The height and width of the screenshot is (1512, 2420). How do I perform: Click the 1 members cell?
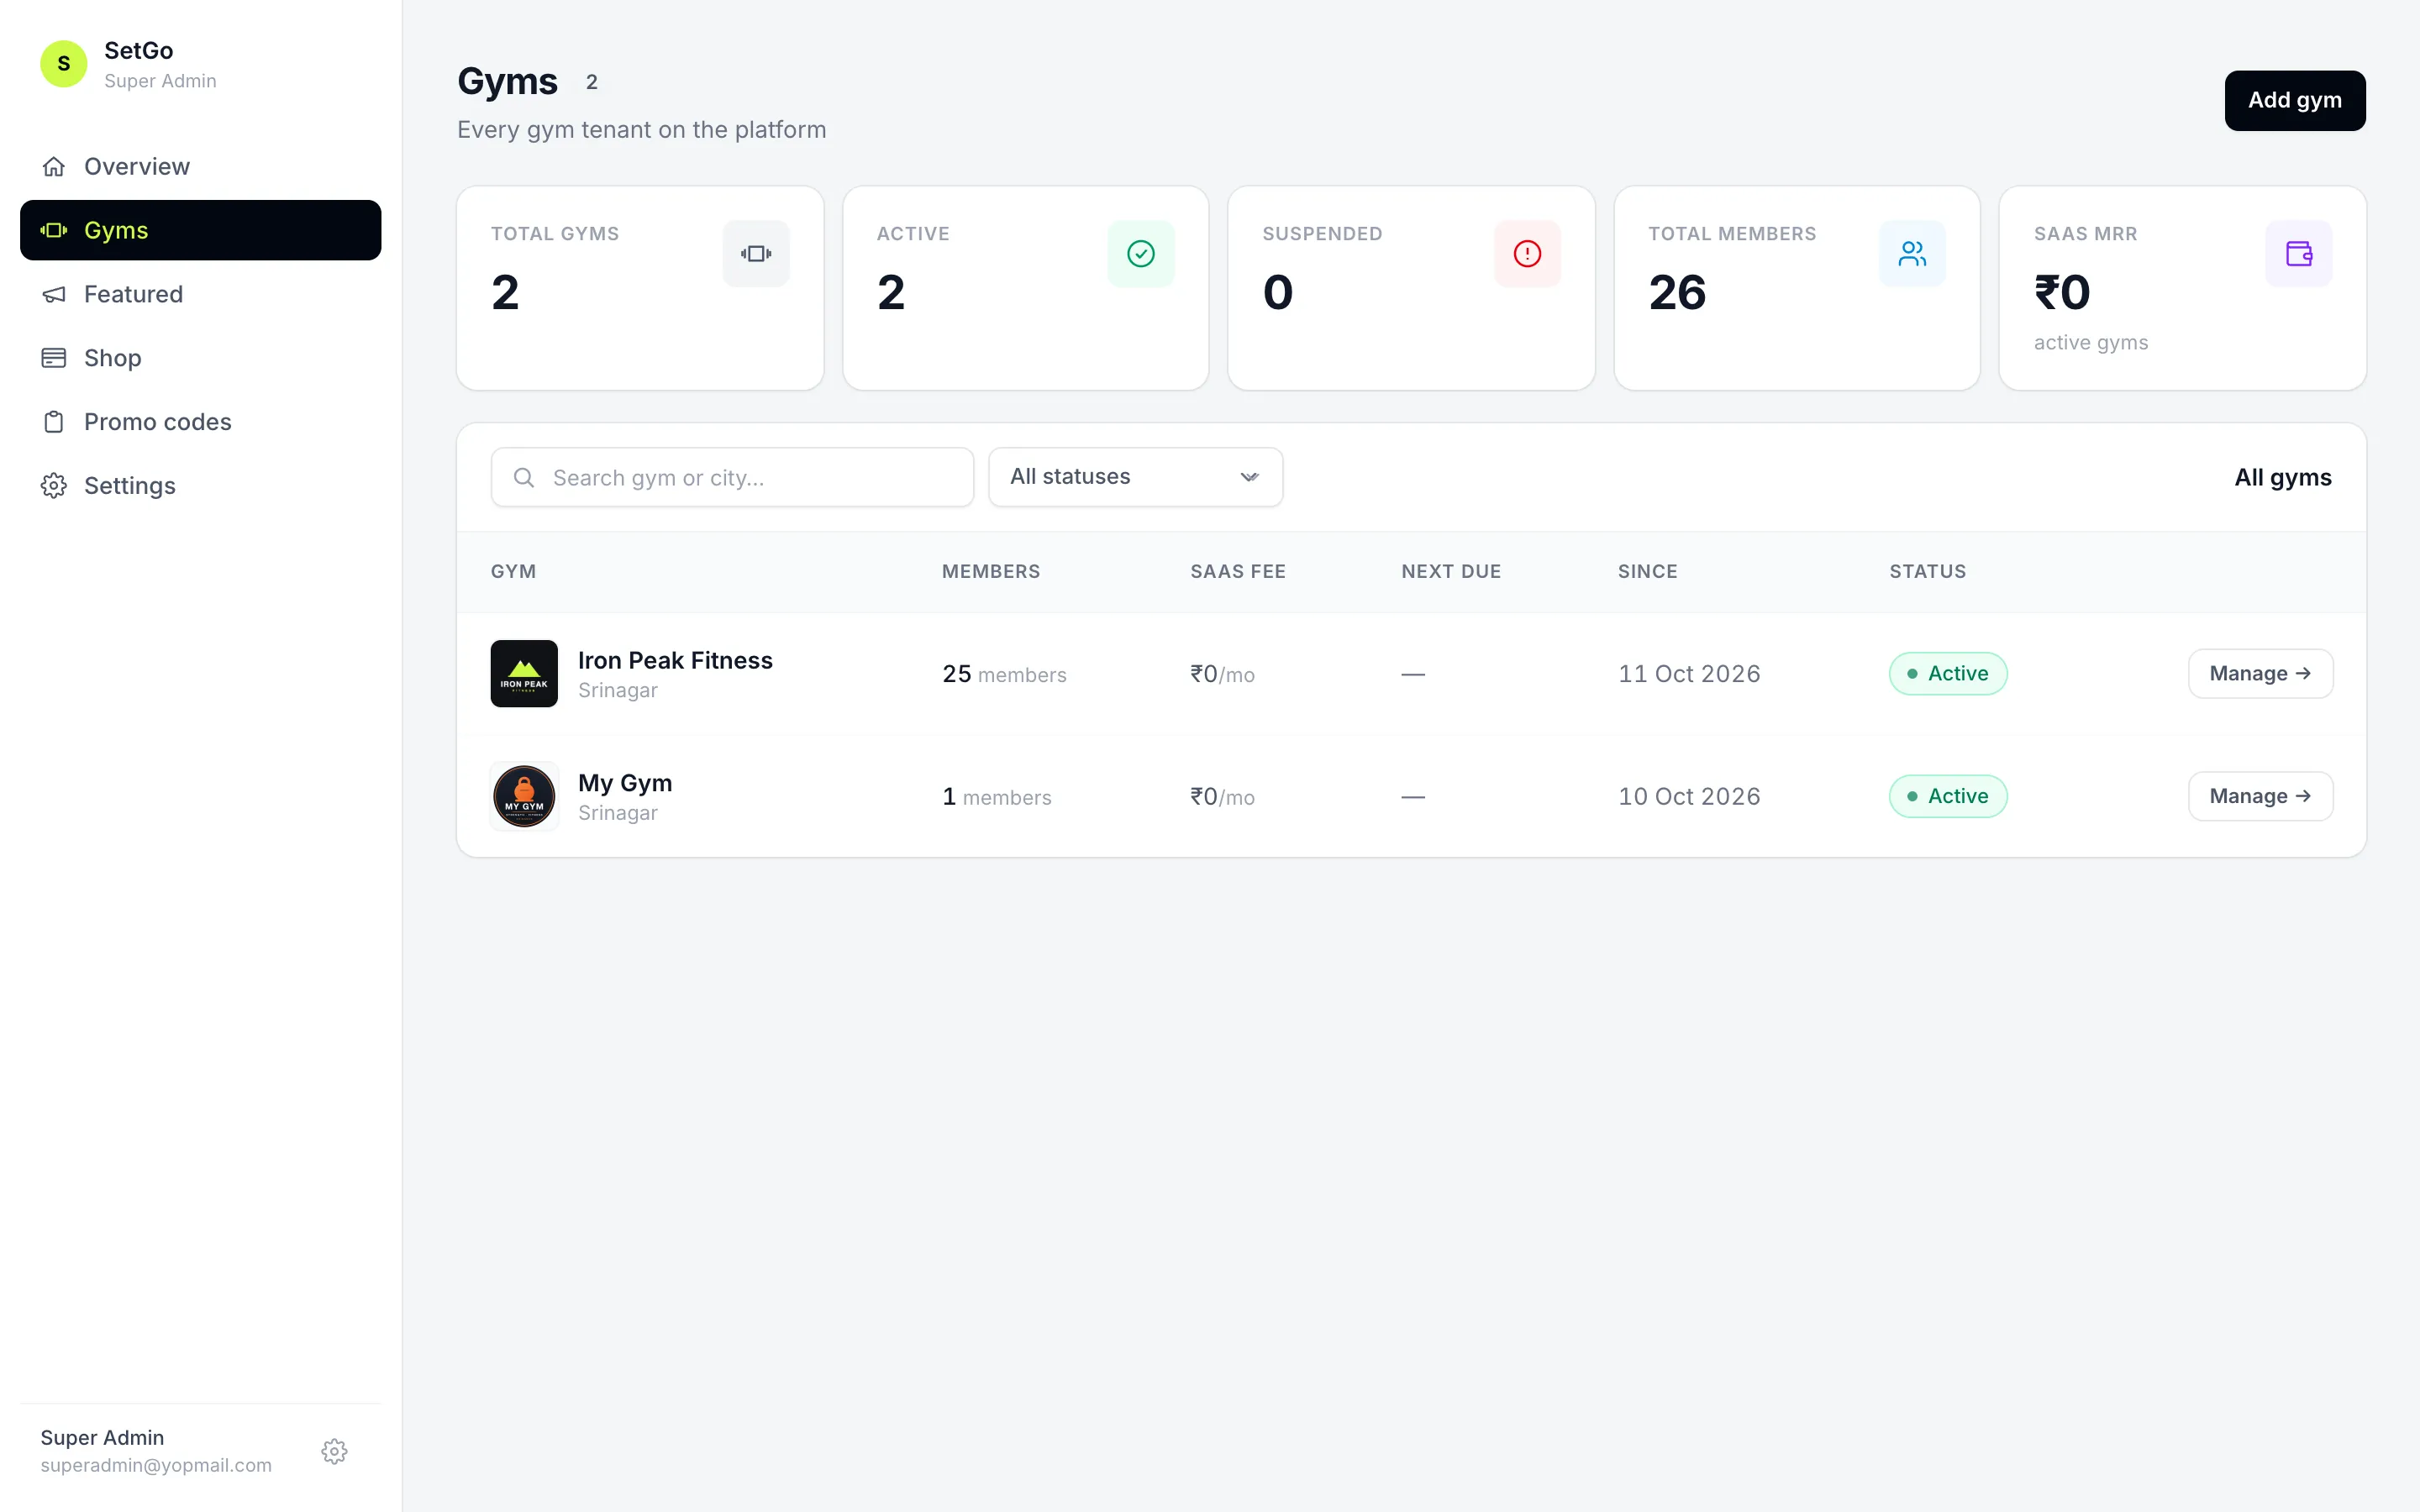997,797
